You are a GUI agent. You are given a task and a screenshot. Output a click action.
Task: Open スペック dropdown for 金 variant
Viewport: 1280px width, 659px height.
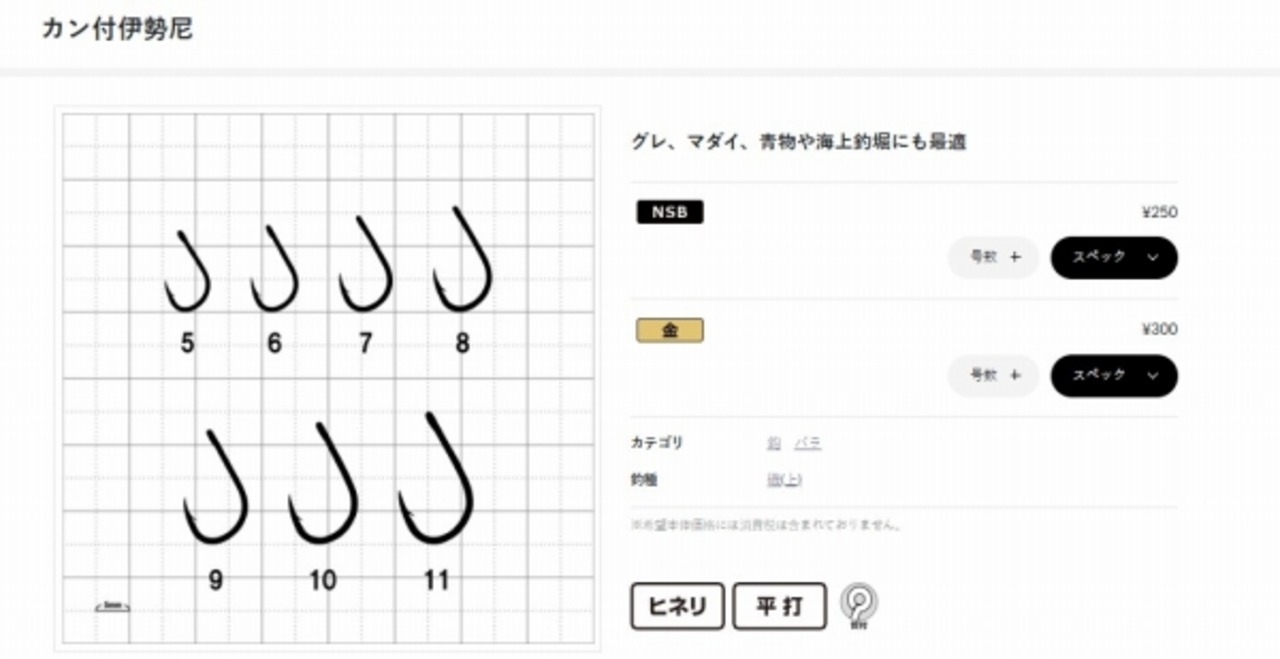1114,375
